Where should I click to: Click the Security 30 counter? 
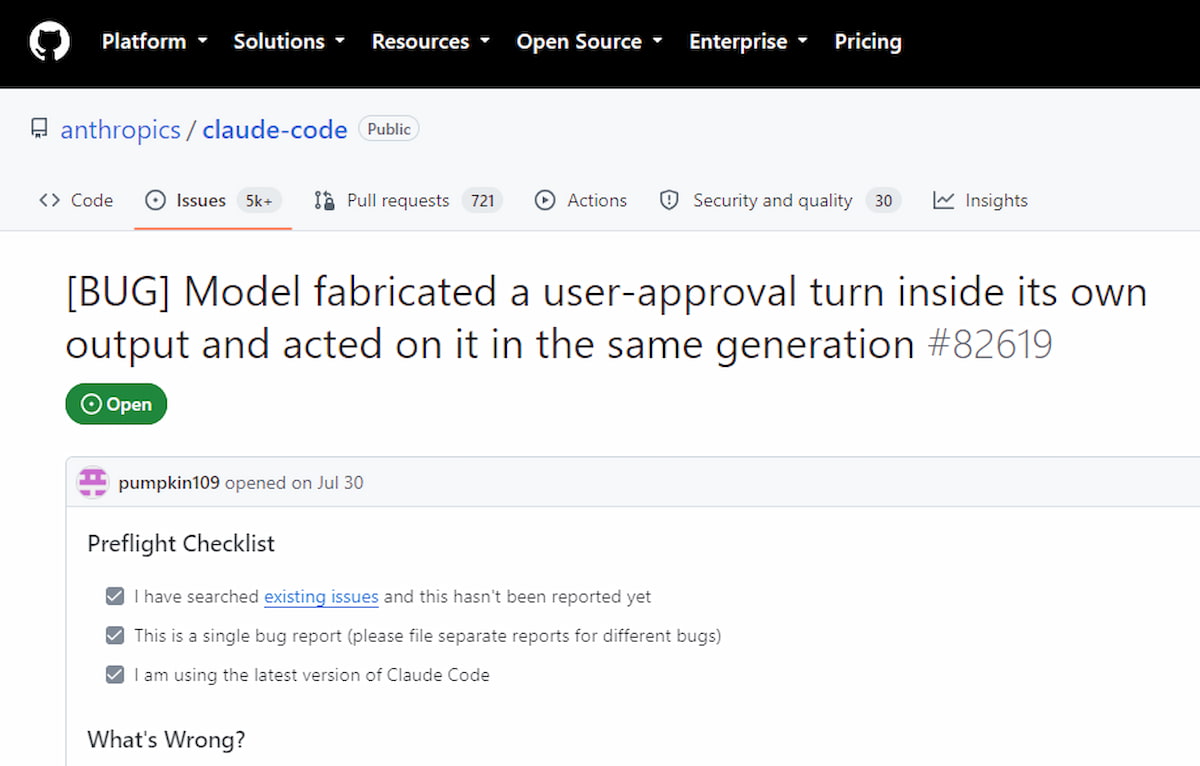pyautogui.click(x=883, y=200)
